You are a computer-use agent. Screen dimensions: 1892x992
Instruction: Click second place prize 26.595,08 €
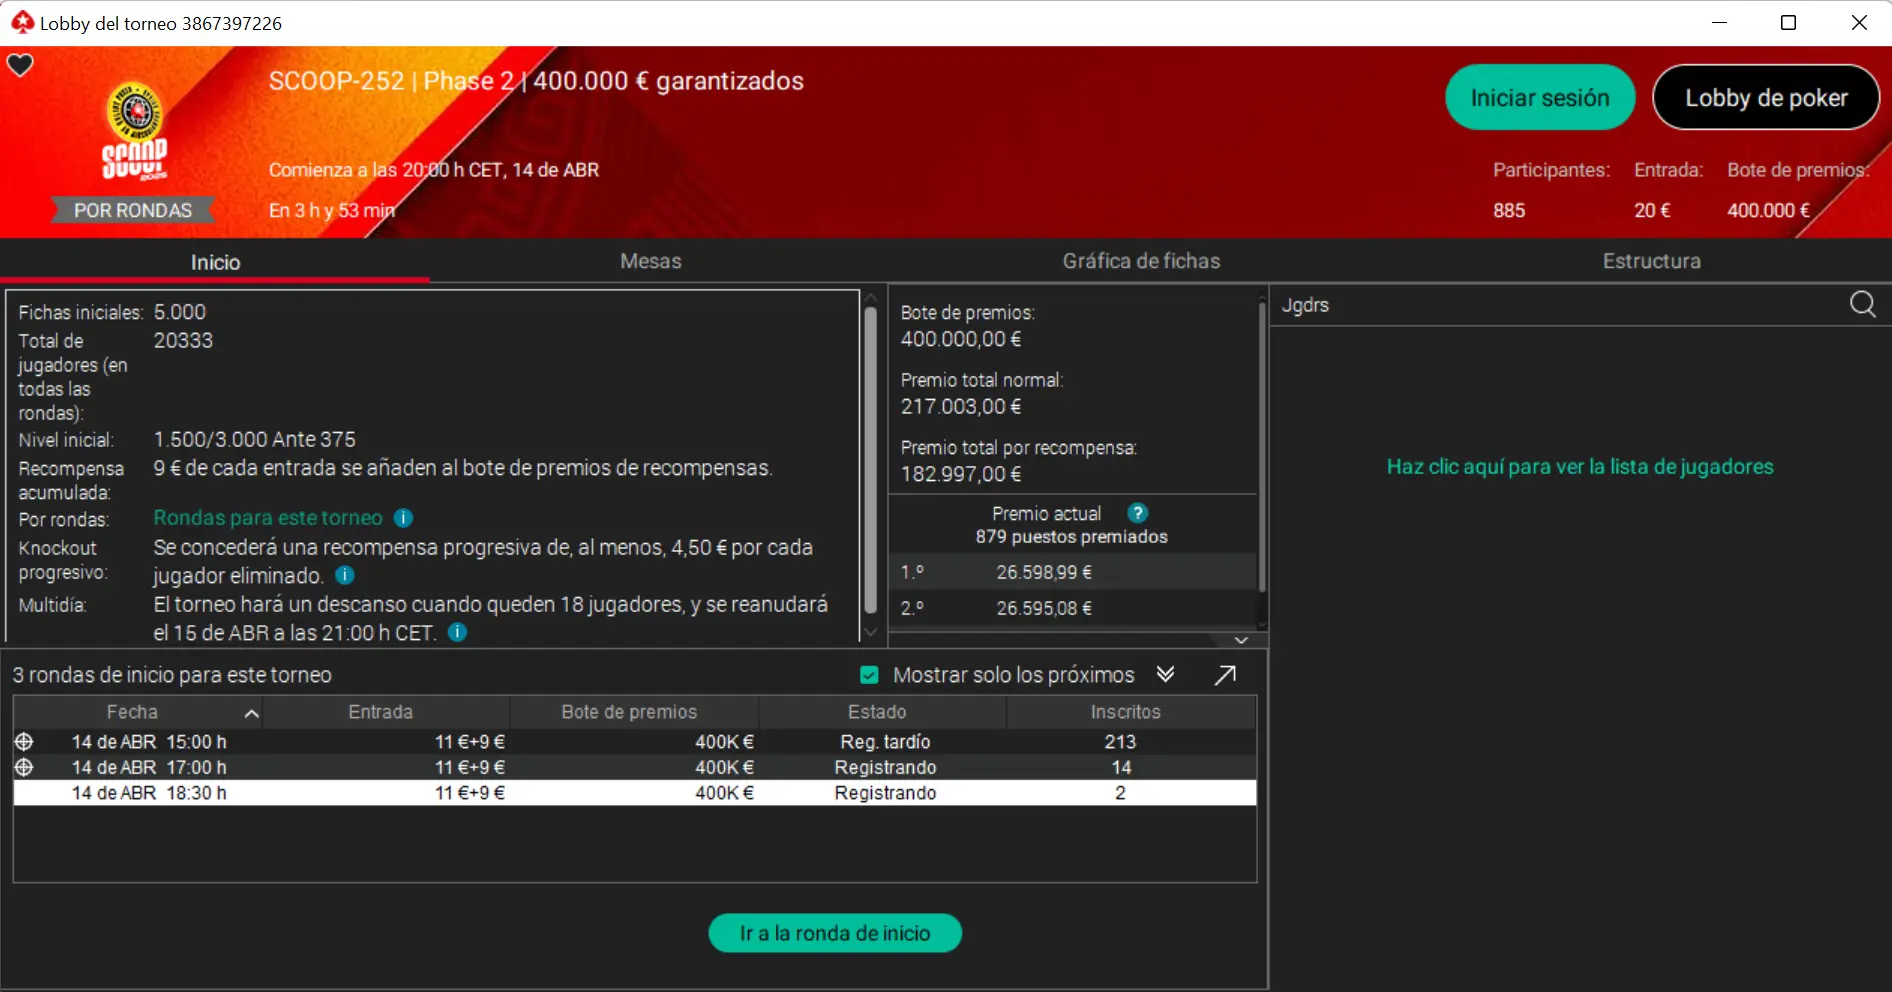(x=1044, y=608)
